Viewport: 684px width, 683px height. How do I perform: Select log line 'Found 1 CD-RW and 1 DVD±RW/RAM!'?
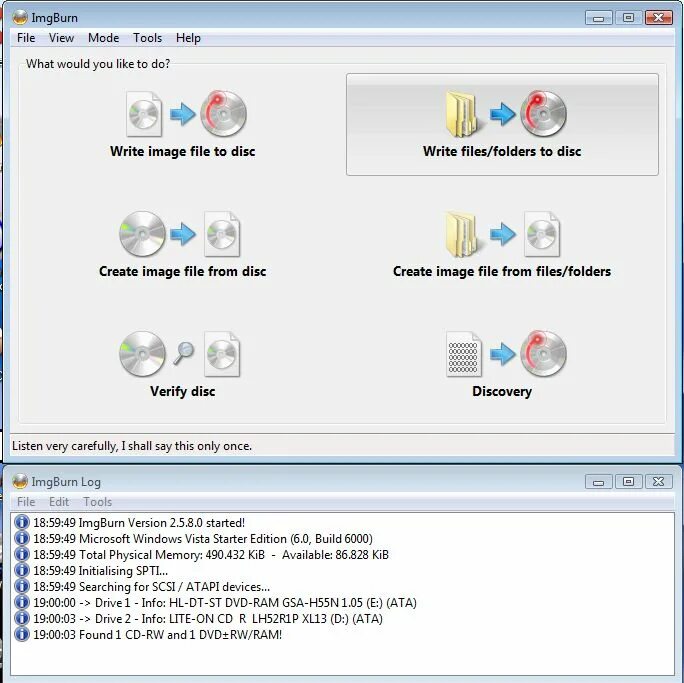point(157,635)
